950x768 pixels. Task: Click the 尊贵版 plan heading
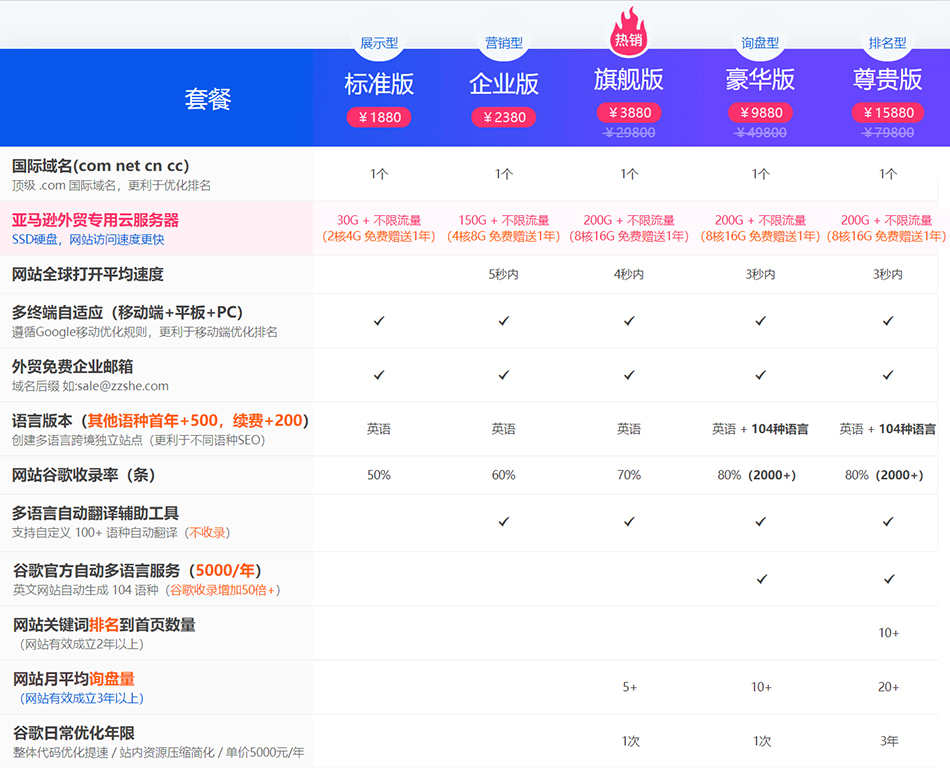888,79
